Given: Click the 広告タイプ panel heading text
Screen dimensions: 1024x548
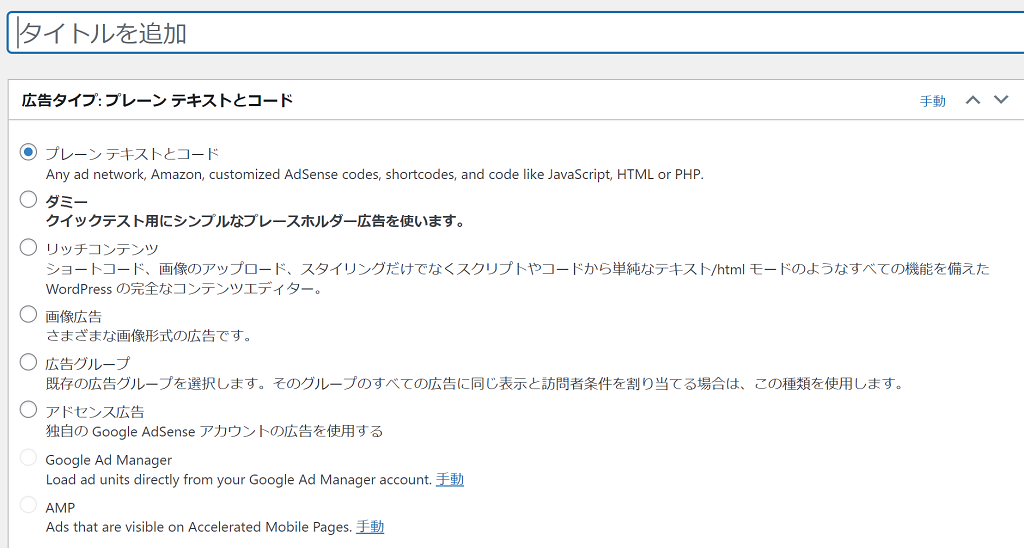Looking at the screenshot, I should (x=157, y=100).
